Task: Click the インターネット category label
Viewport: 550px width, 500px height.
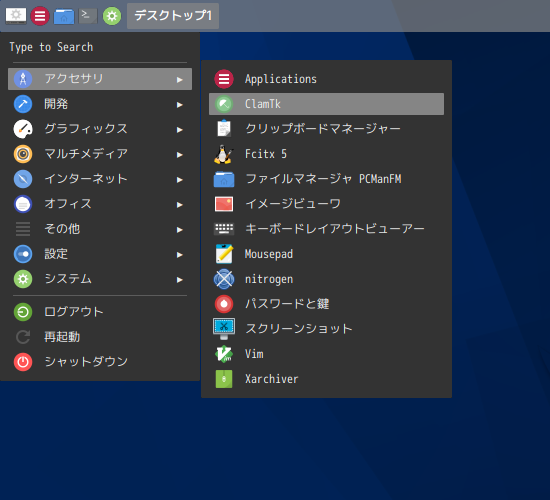Action: (x=86, y=179)
